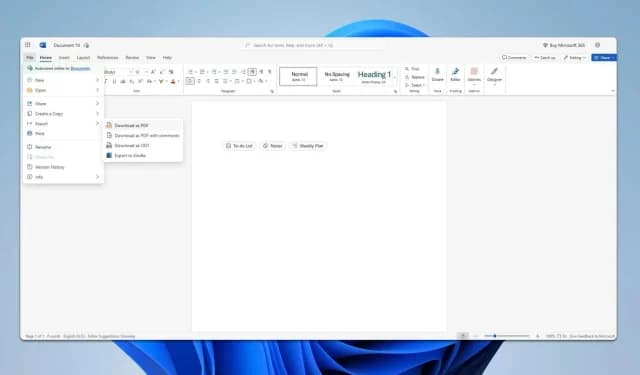
Task: Click the Increase Indent icon
Action: [235, 72]
